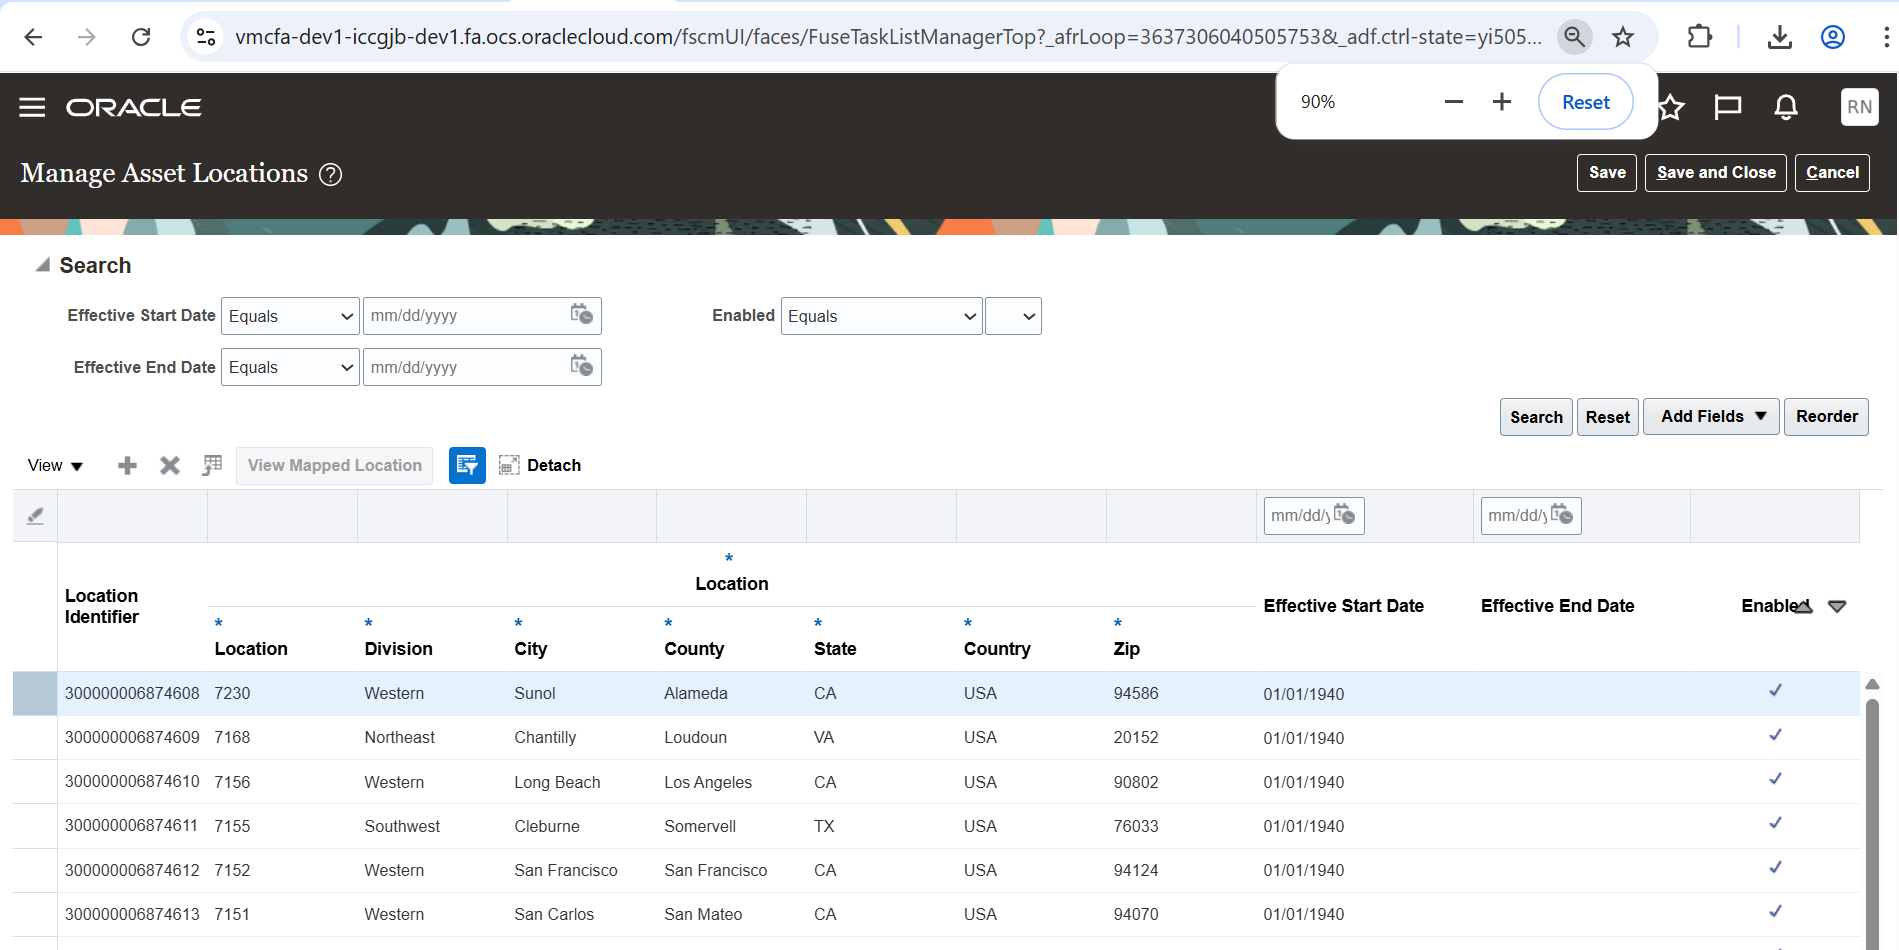
Task: Open Effective End Date operator dropdown
Action: tap(290, 367)
